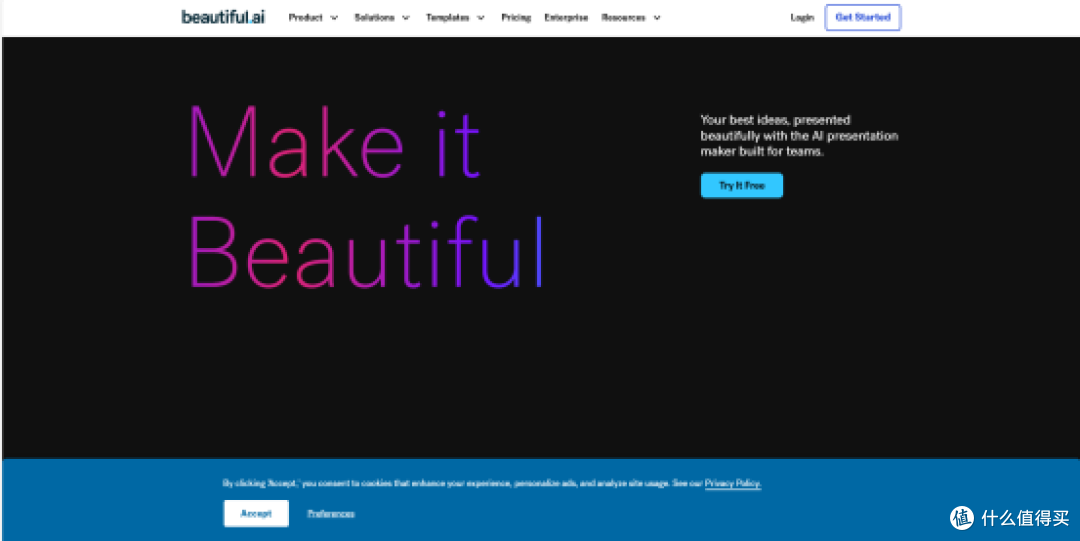The width and height of the screenshot is (1080, 541).
Task: Go to the Pricing page
Action: coord(516,18)
